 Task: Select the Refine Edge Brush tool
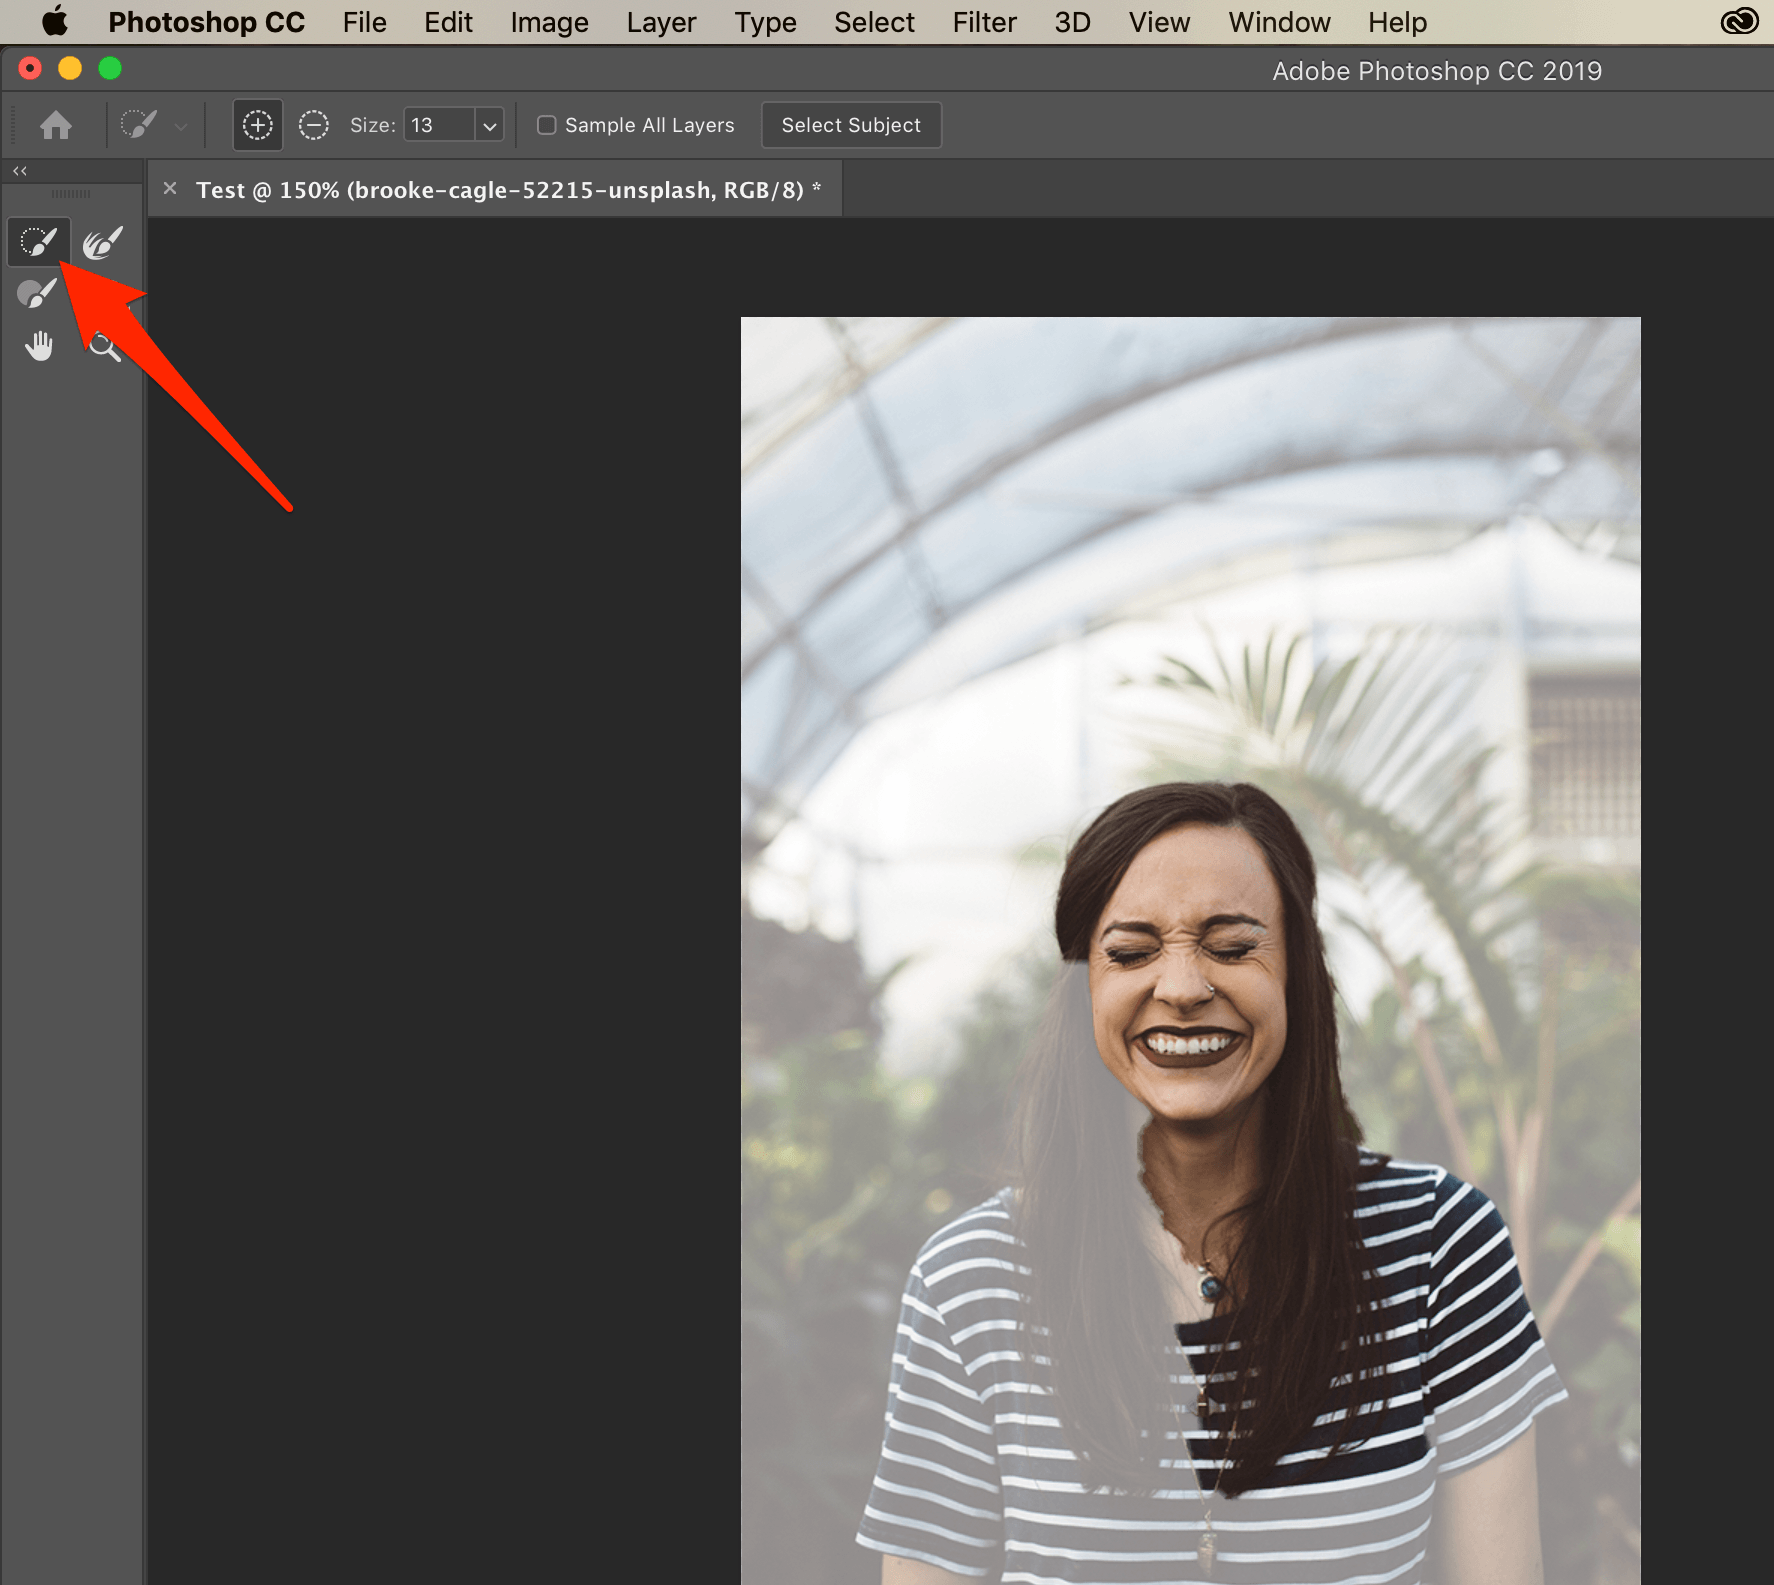(x=102, y=242)
